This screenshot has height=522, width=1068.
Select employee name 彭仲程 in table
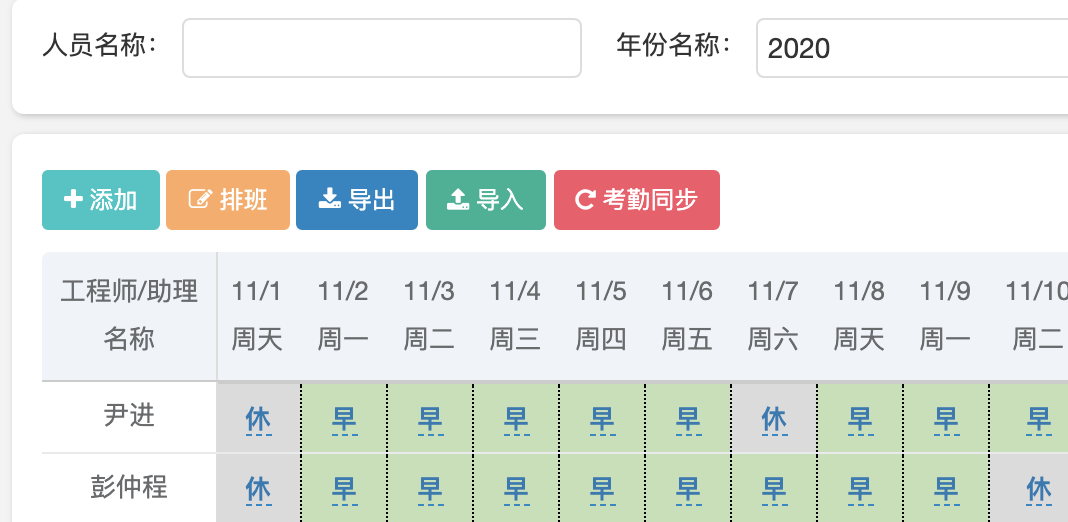tap(129, 488)
